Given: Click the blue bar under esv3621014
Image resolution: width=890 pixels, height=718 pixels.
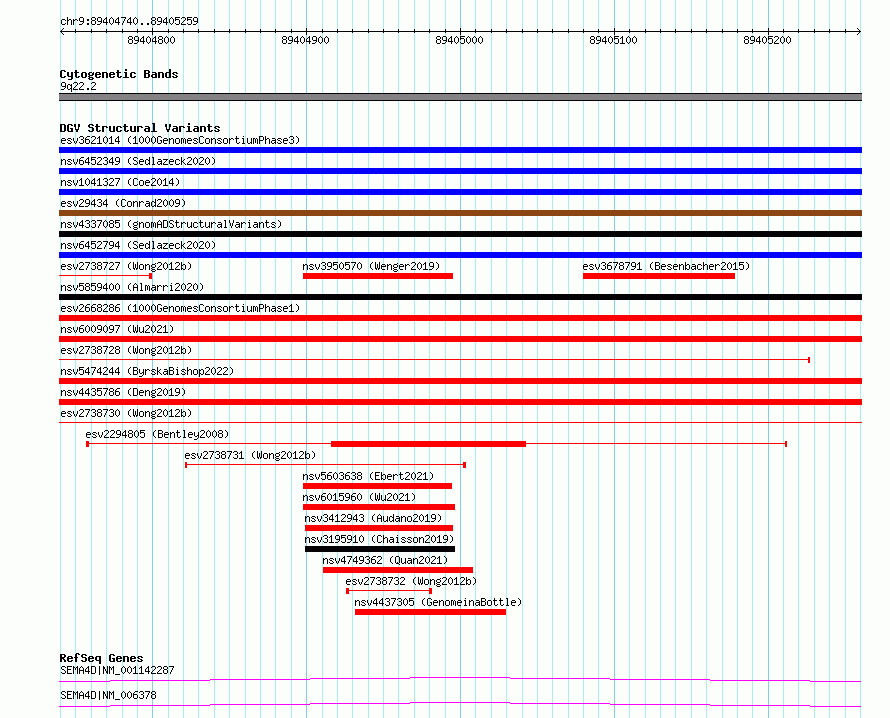Looking at the screenshot, I should tap(460, 150).
